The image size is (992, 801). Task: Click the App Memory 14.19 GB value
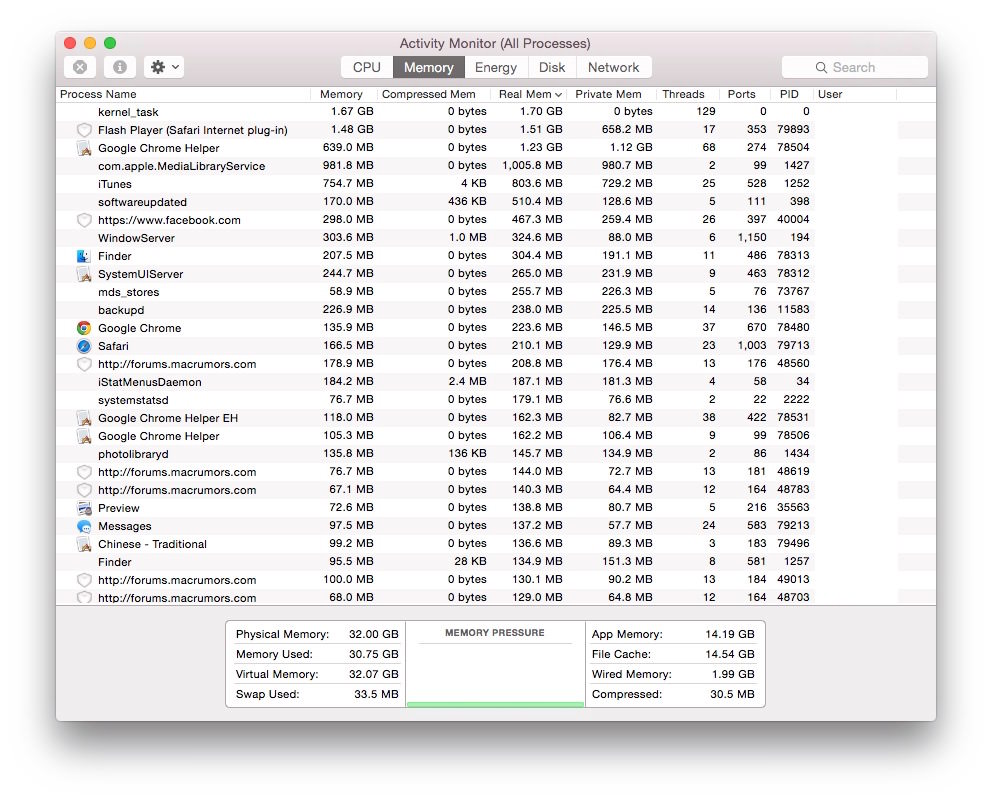[x=729, y=634]
